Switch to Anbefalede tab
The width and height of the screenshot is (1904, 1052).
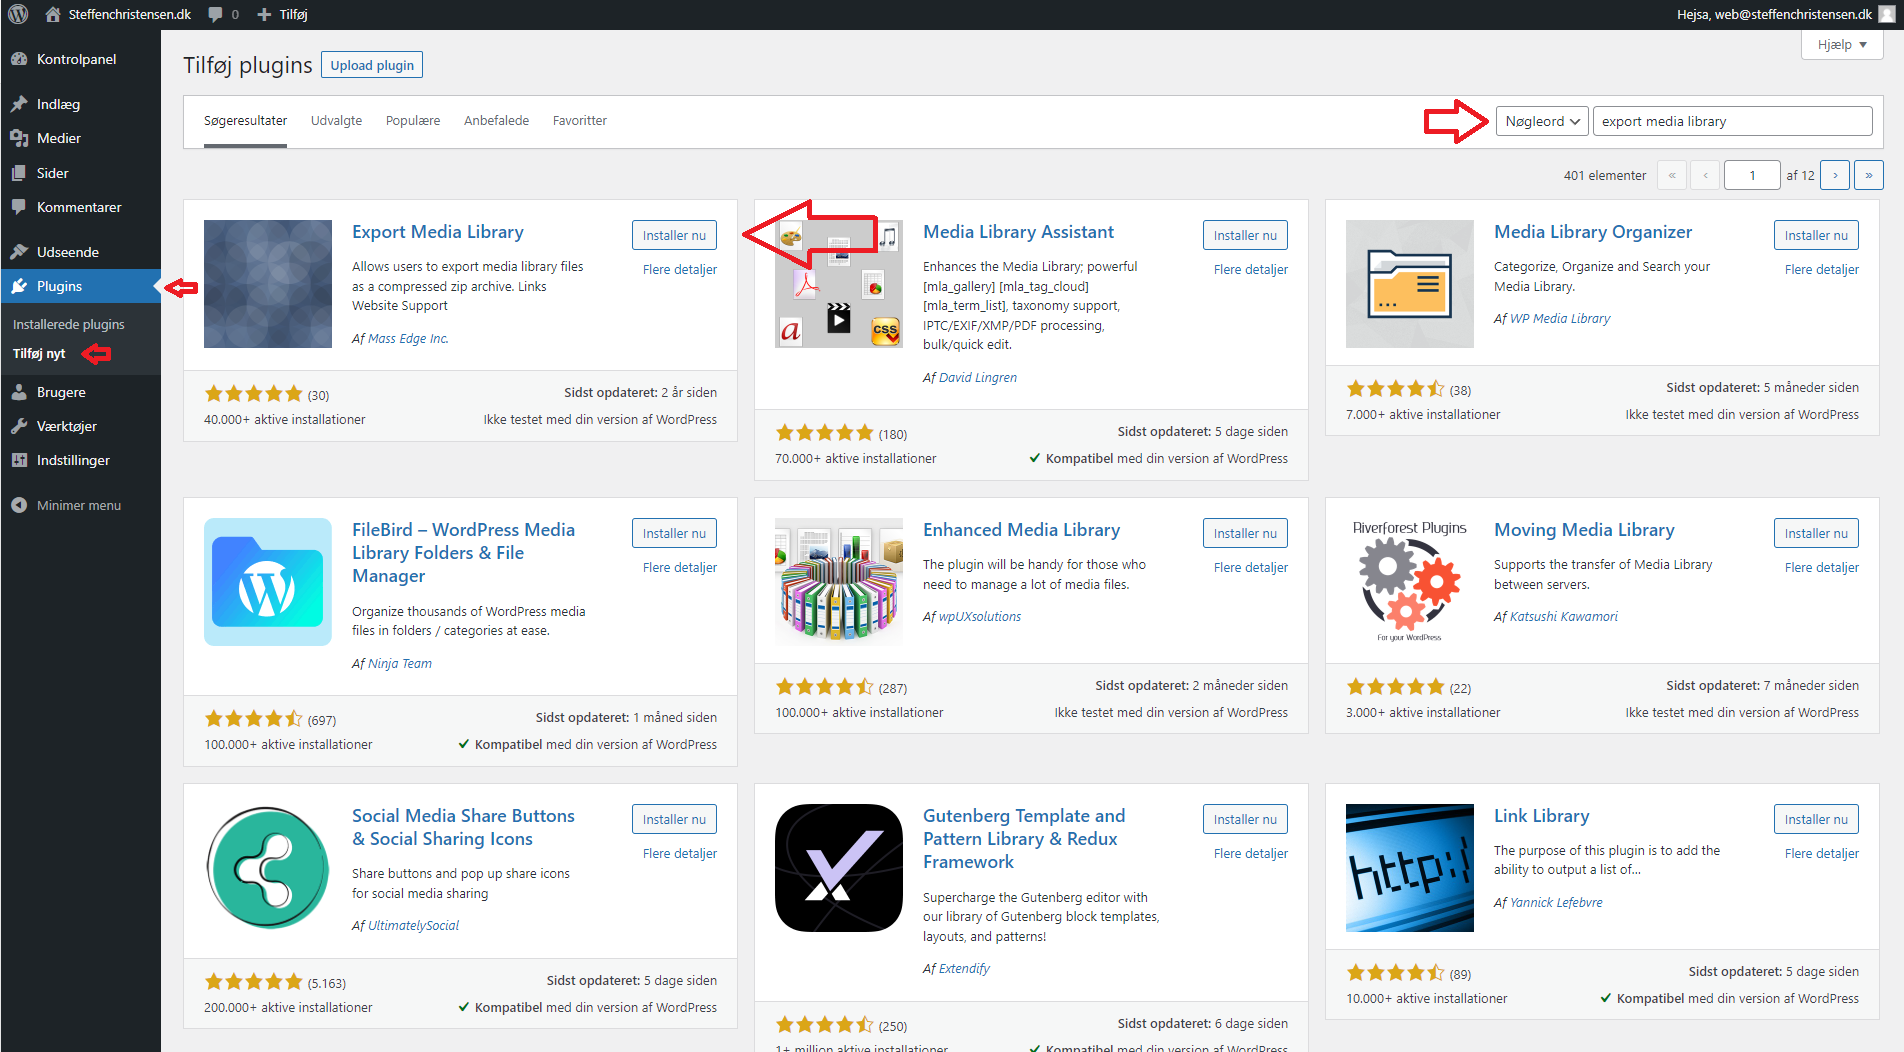click(496, 121)
